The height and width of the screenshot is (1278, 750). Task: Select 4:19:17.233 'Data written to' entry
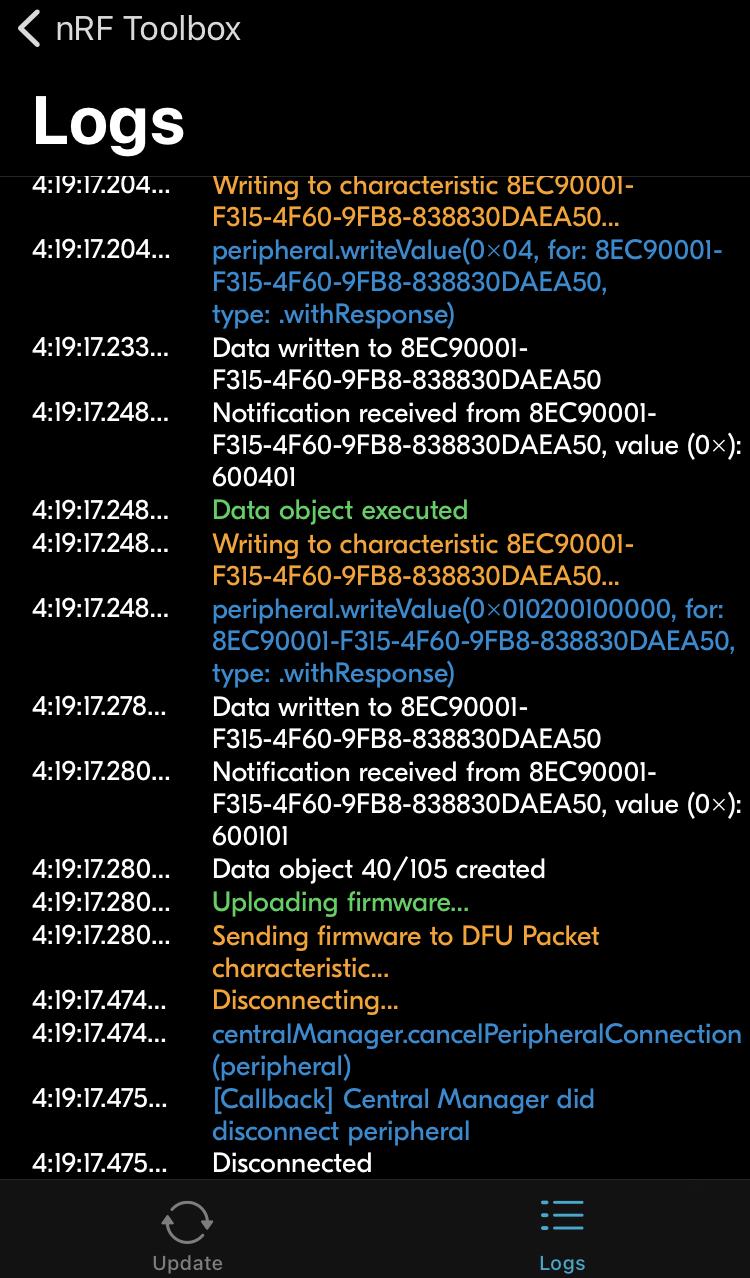pyautogui.click(x=406, y=364)
